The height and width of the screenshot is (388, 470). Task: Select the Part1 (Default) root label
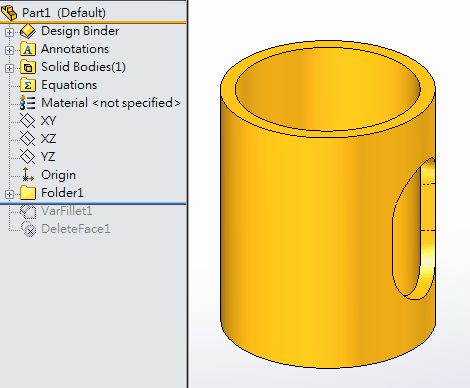[x=64, y=13]
